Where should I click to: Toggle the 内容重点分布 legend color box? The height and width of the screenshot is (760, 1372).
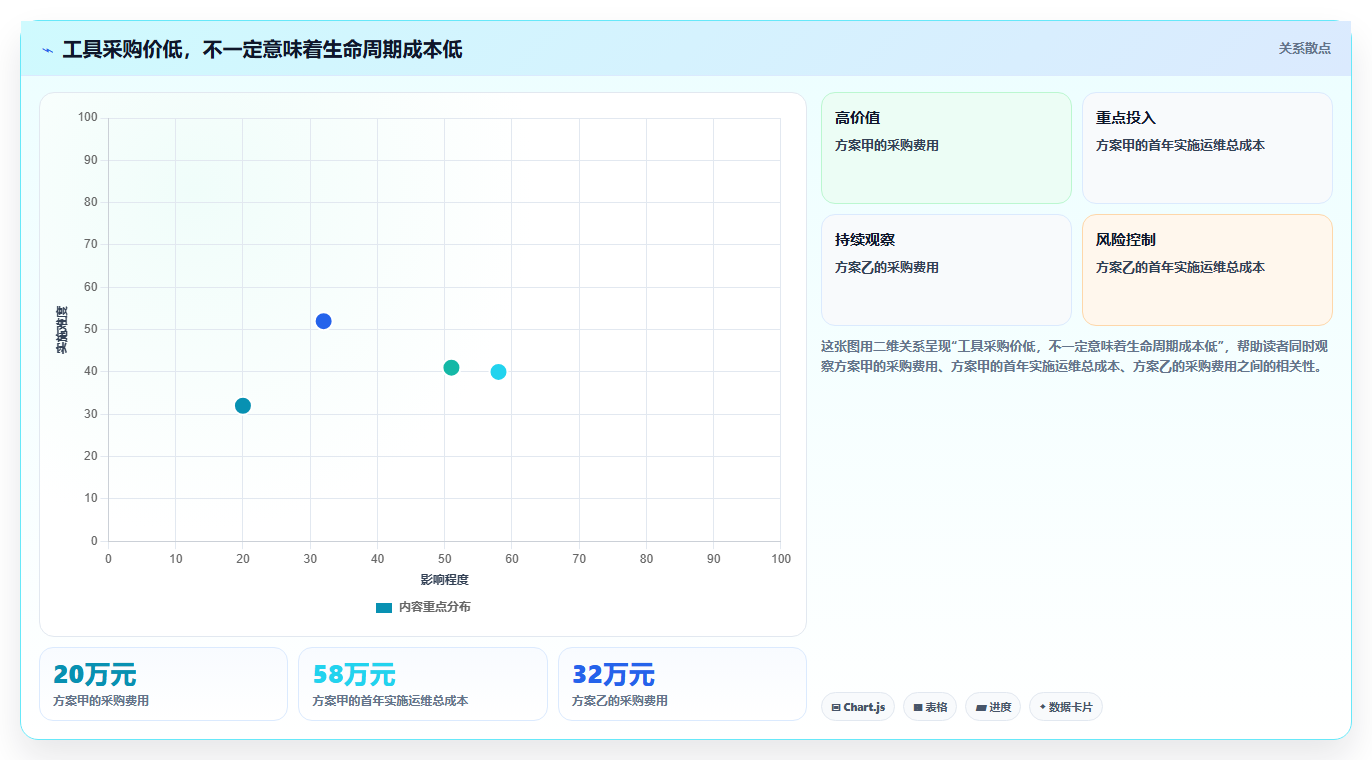(x=384, y=607)
